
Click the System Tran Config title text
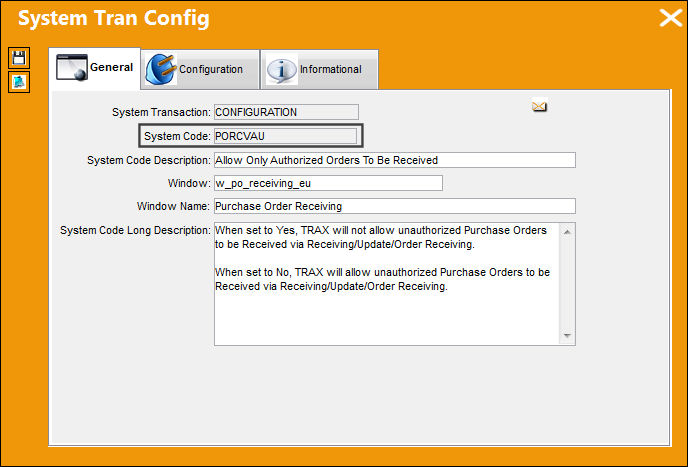coord(114,19)
